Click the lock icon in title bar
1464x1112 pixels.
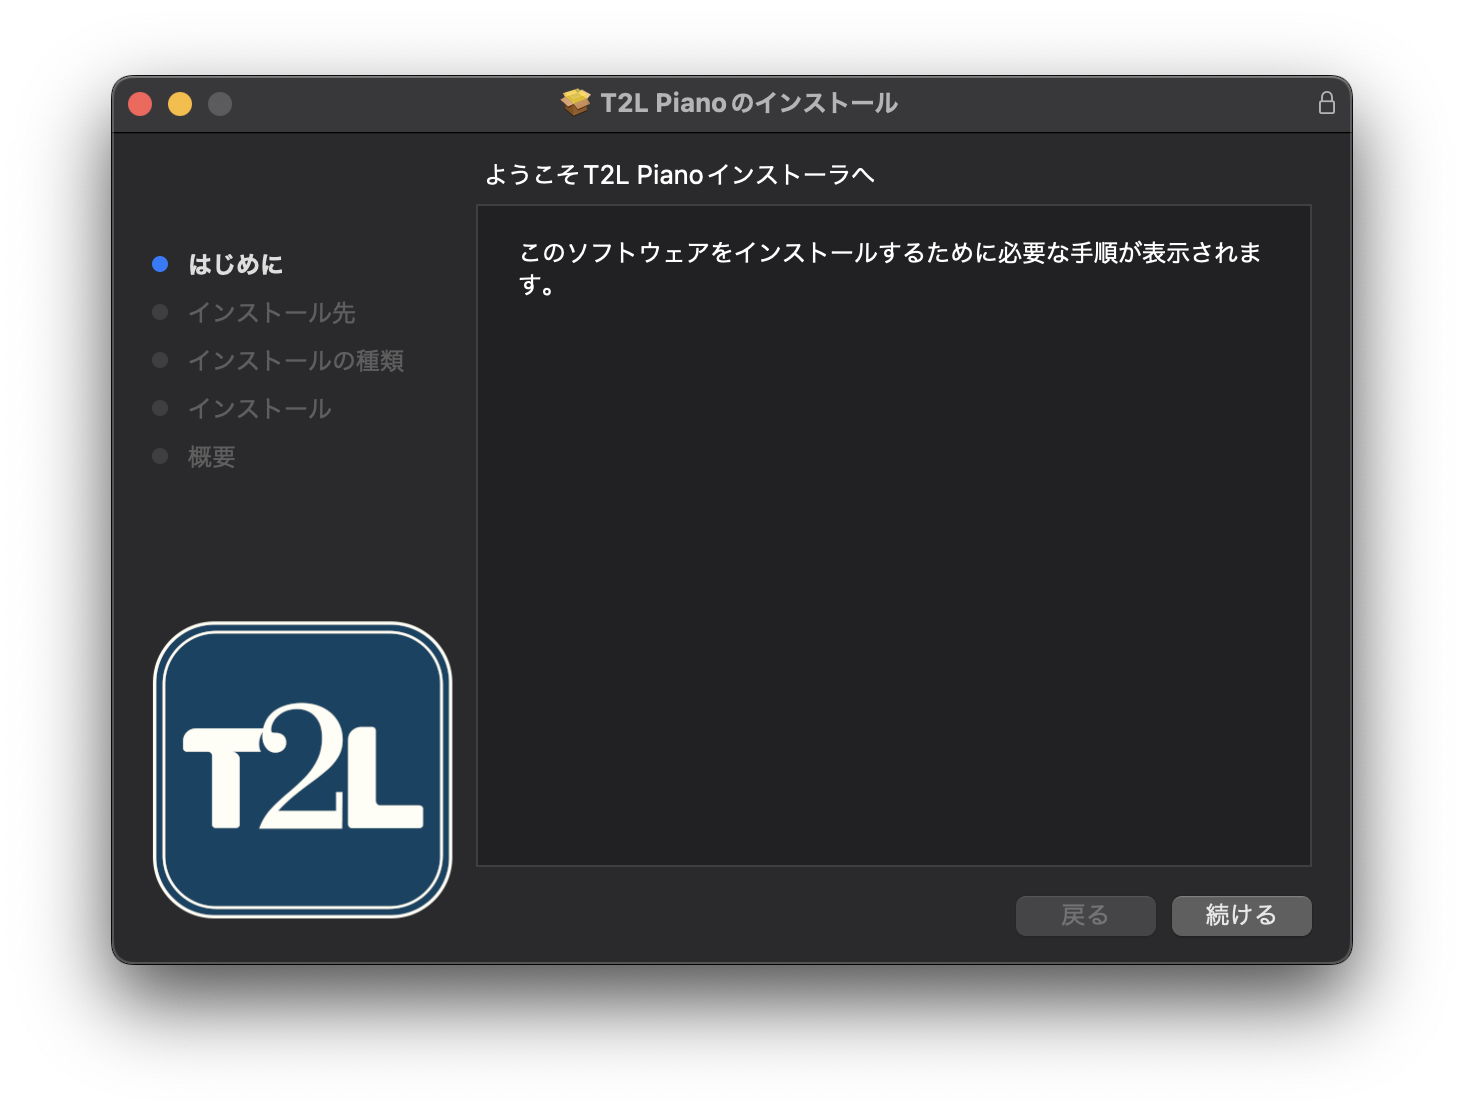[x=1326, y=103]
